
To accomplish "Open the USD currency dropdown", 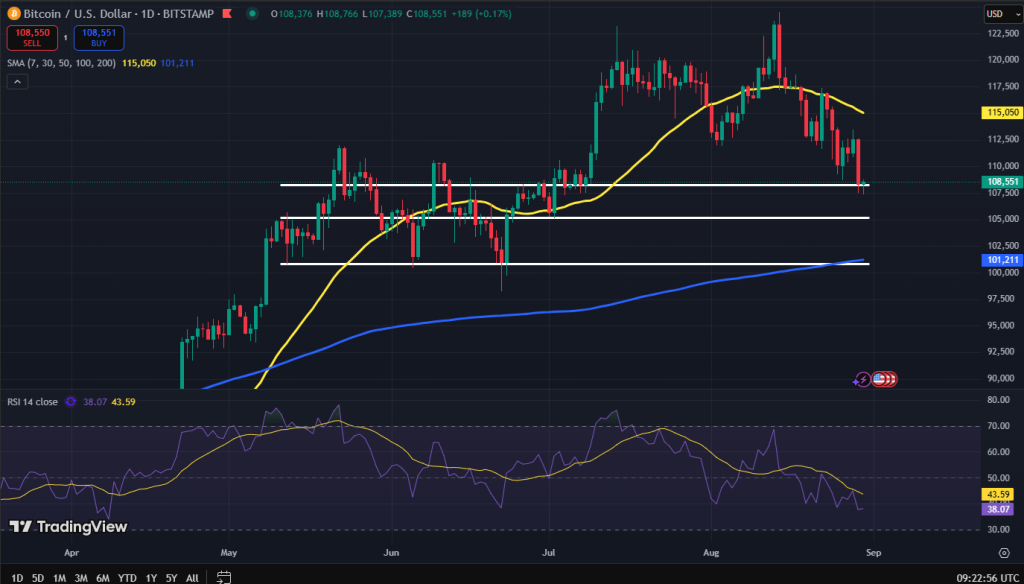I will coord(1000,13).
